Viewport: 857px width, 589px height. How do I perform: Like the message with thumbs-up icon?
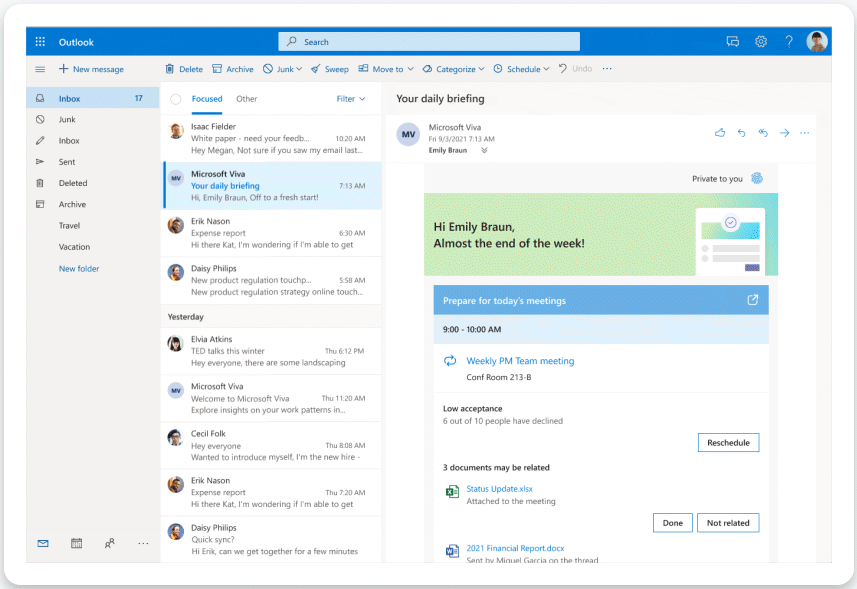[720, 133]
